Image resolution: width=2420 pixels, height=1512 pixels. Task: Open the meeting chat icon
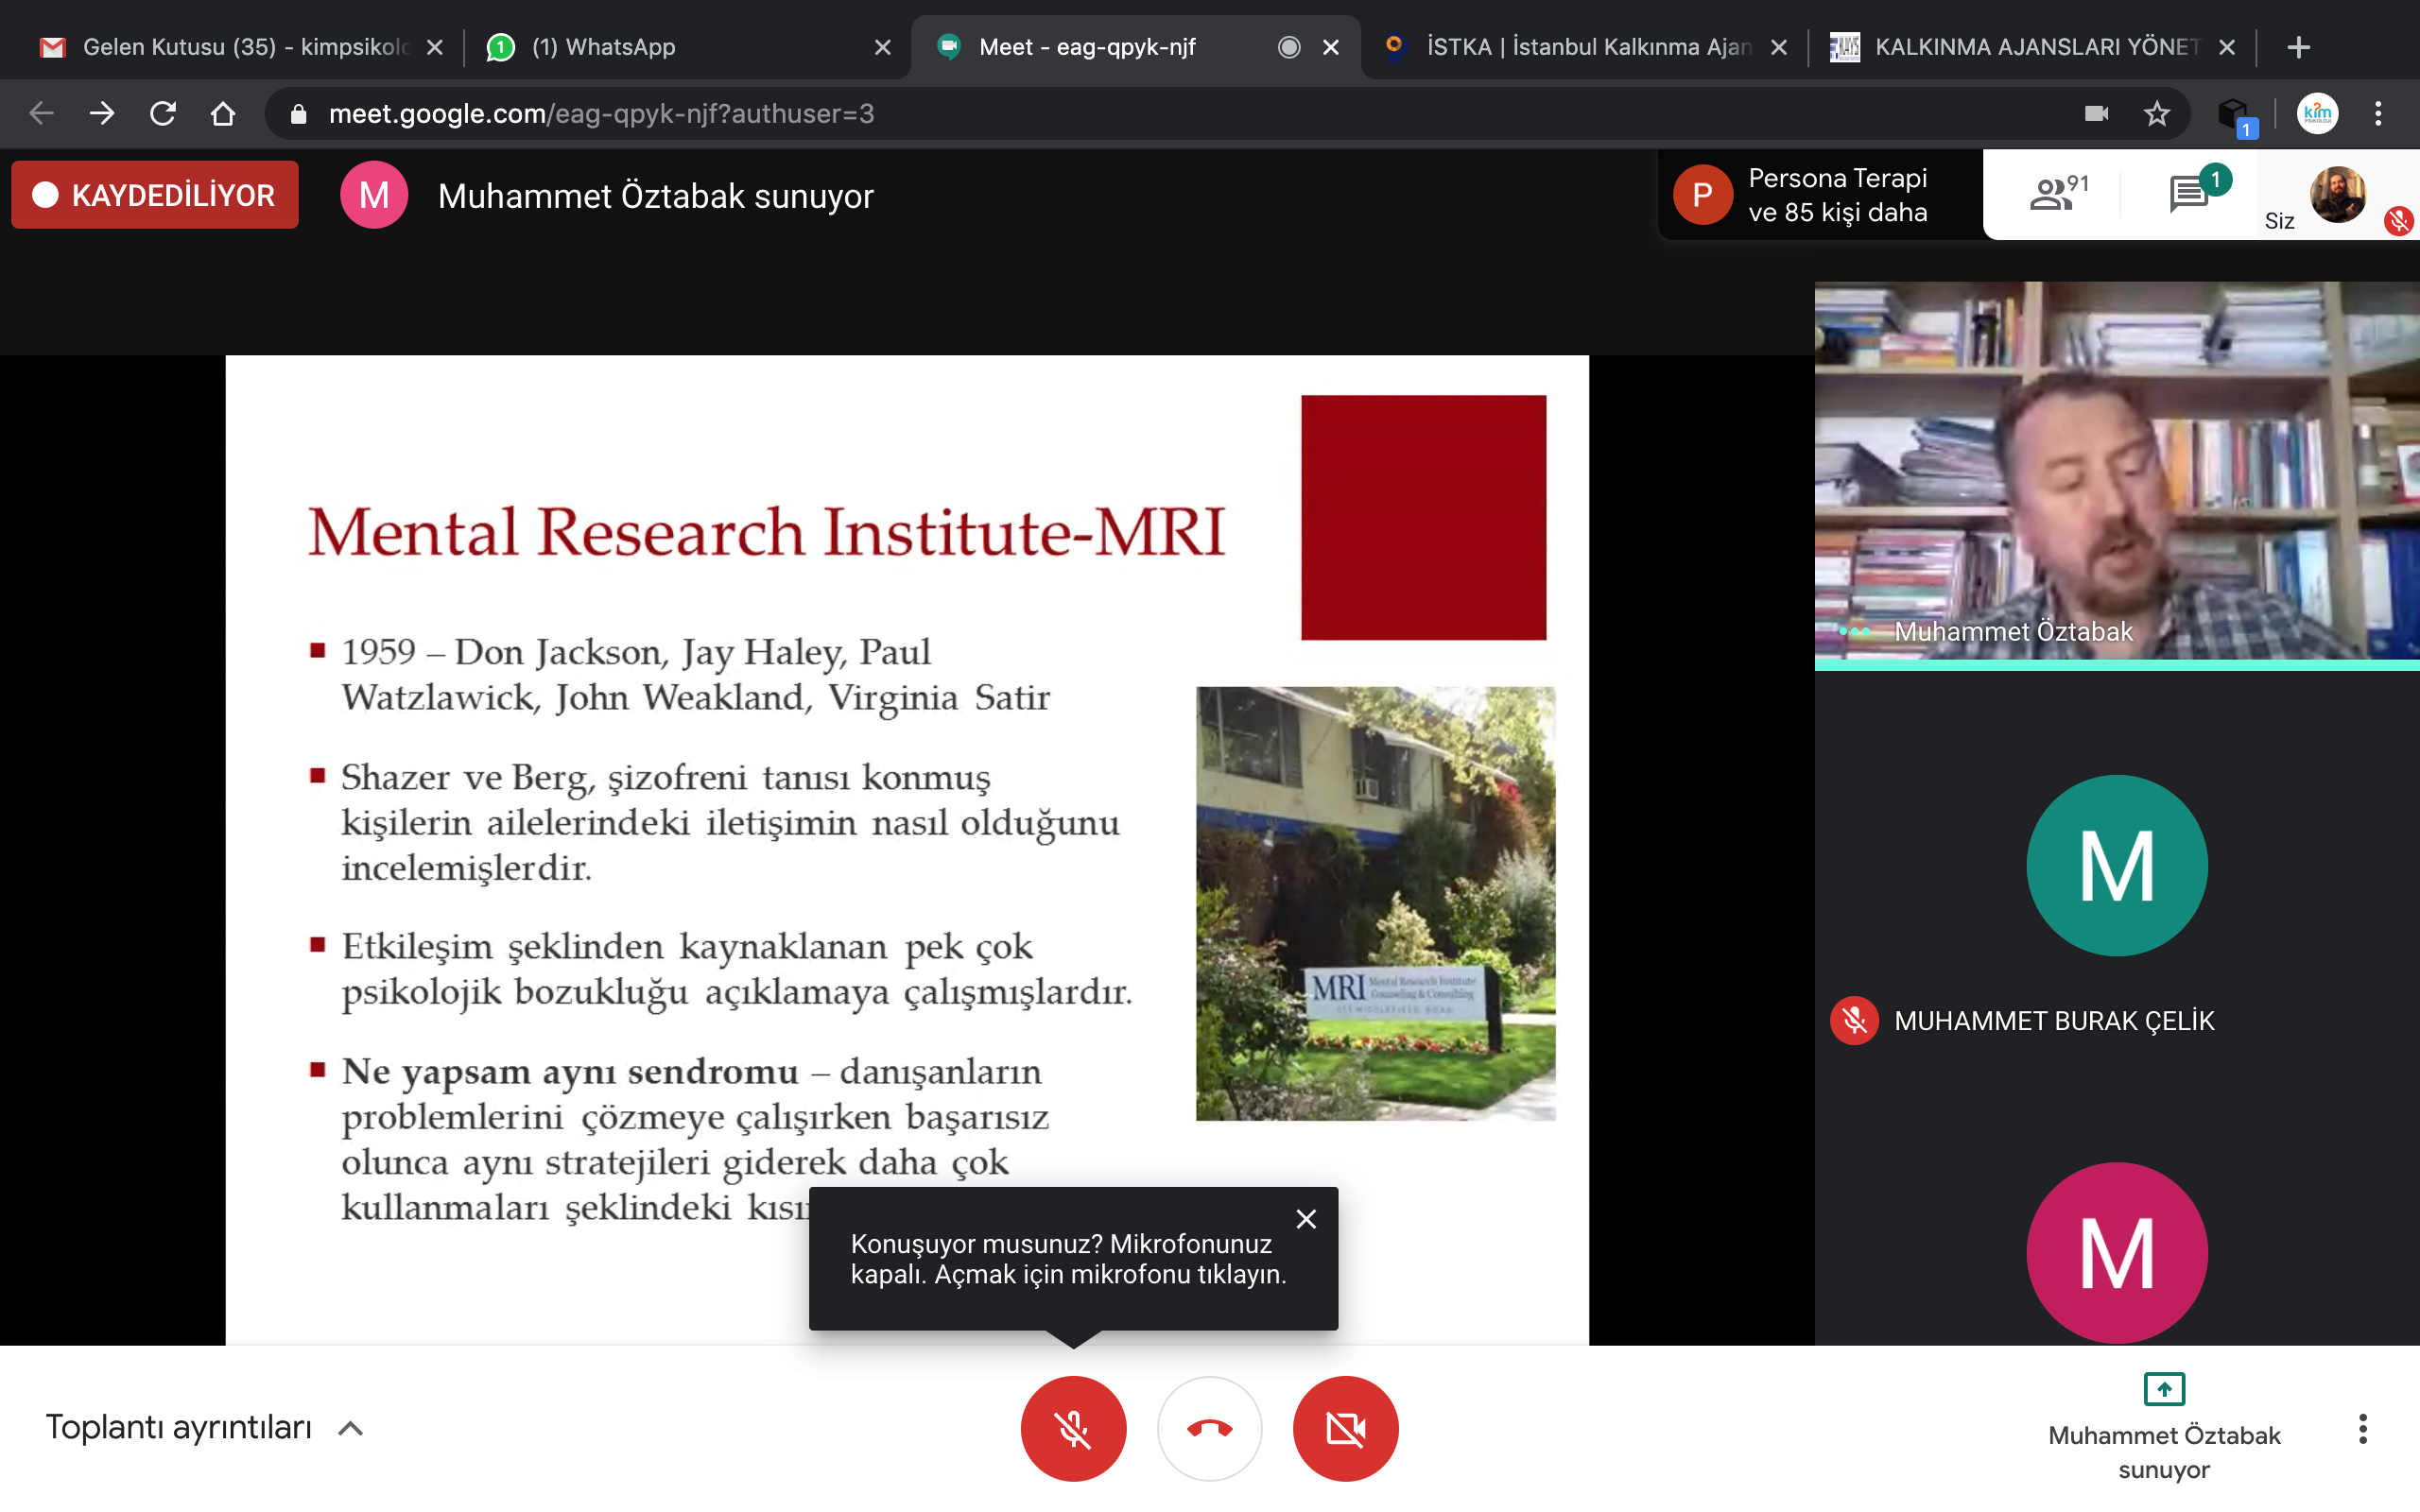pos(2188,194)
